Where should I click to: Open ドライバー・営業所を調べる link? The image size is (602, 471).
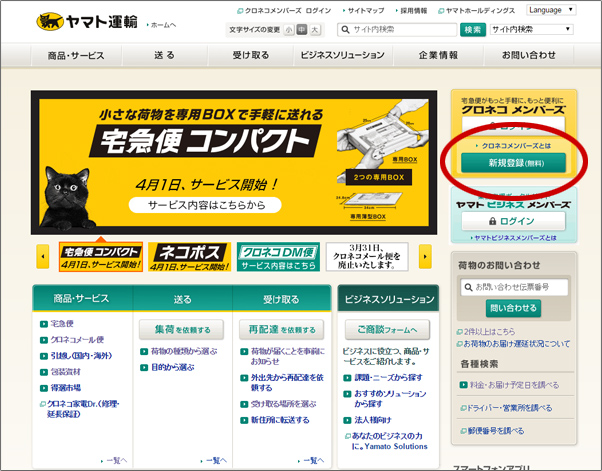pos(506,408)
